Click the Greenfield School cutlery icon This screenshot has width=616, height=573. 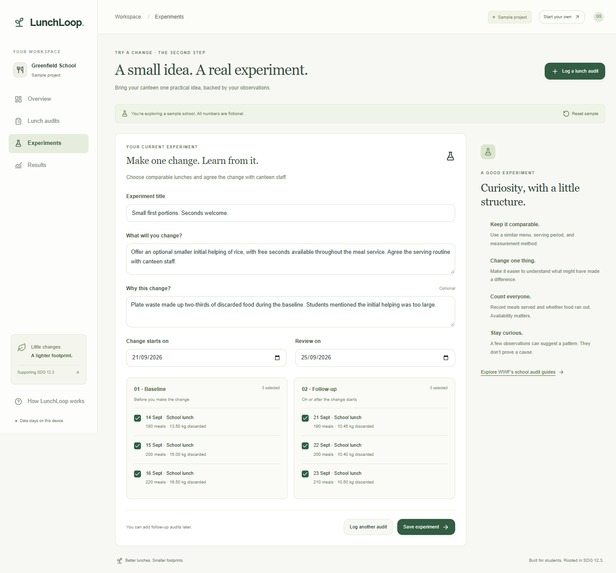coord(20,70)
